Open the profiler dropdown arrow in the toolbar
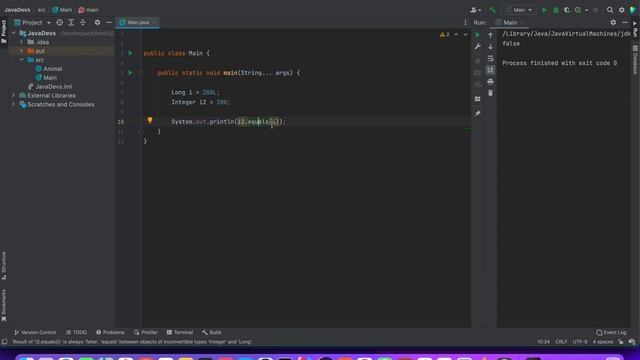 point(586,10)
